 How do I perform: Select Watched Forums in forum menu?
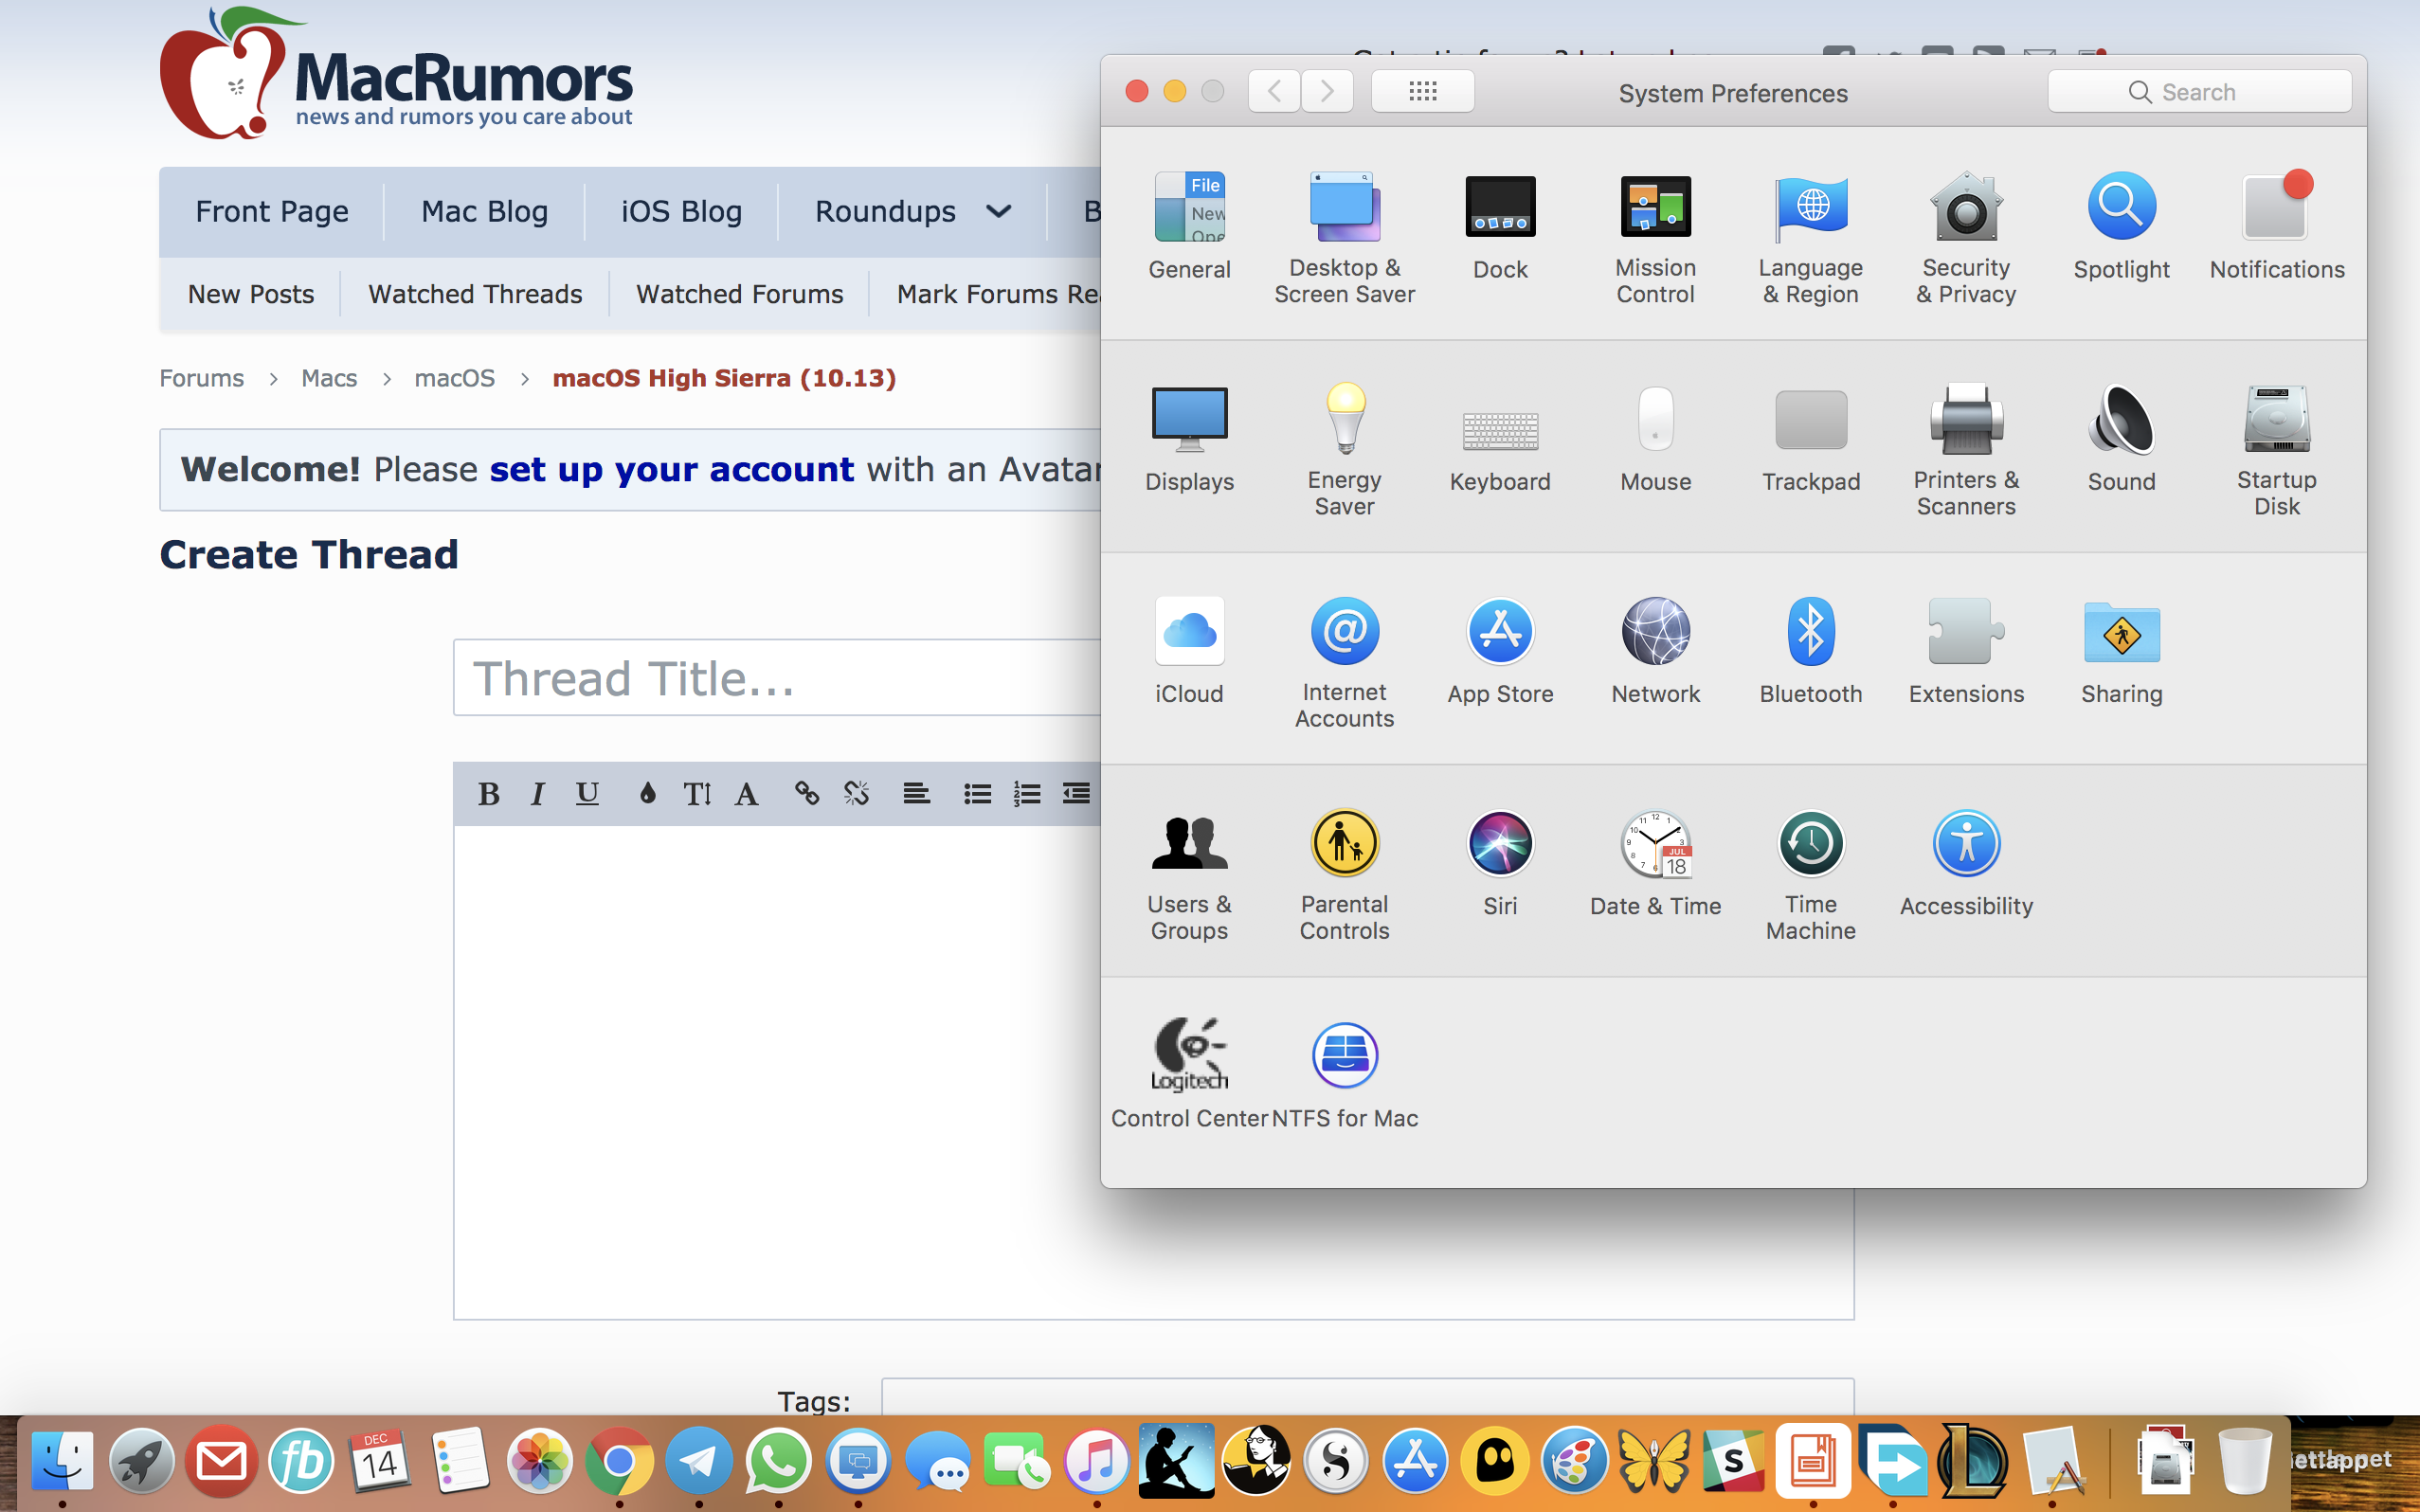pos(740,294)
